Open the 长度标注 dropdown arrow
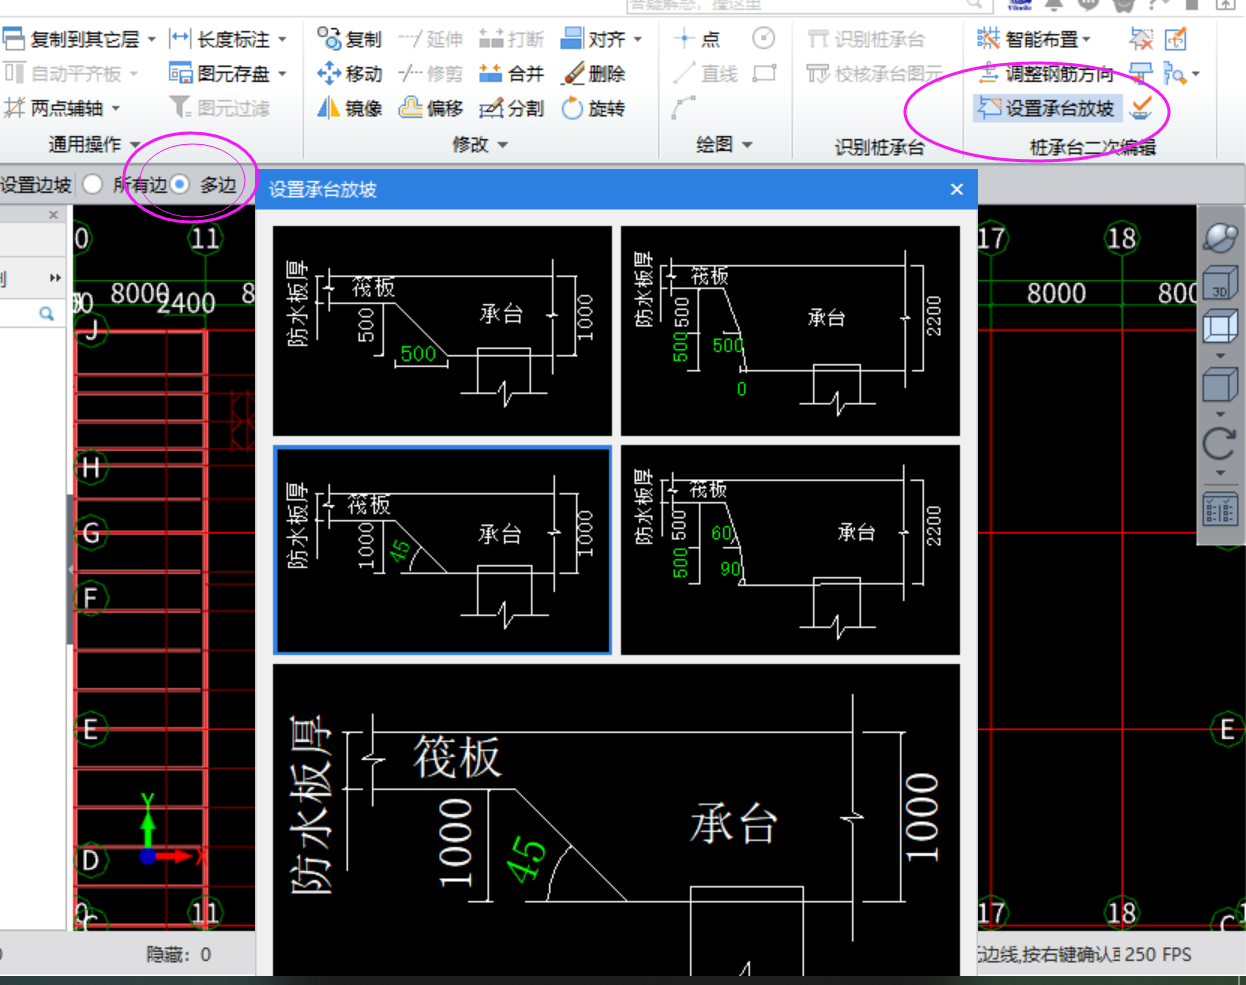Image resolution: width=1246 pixels, height=985 pixels. [x=282, y=40]
